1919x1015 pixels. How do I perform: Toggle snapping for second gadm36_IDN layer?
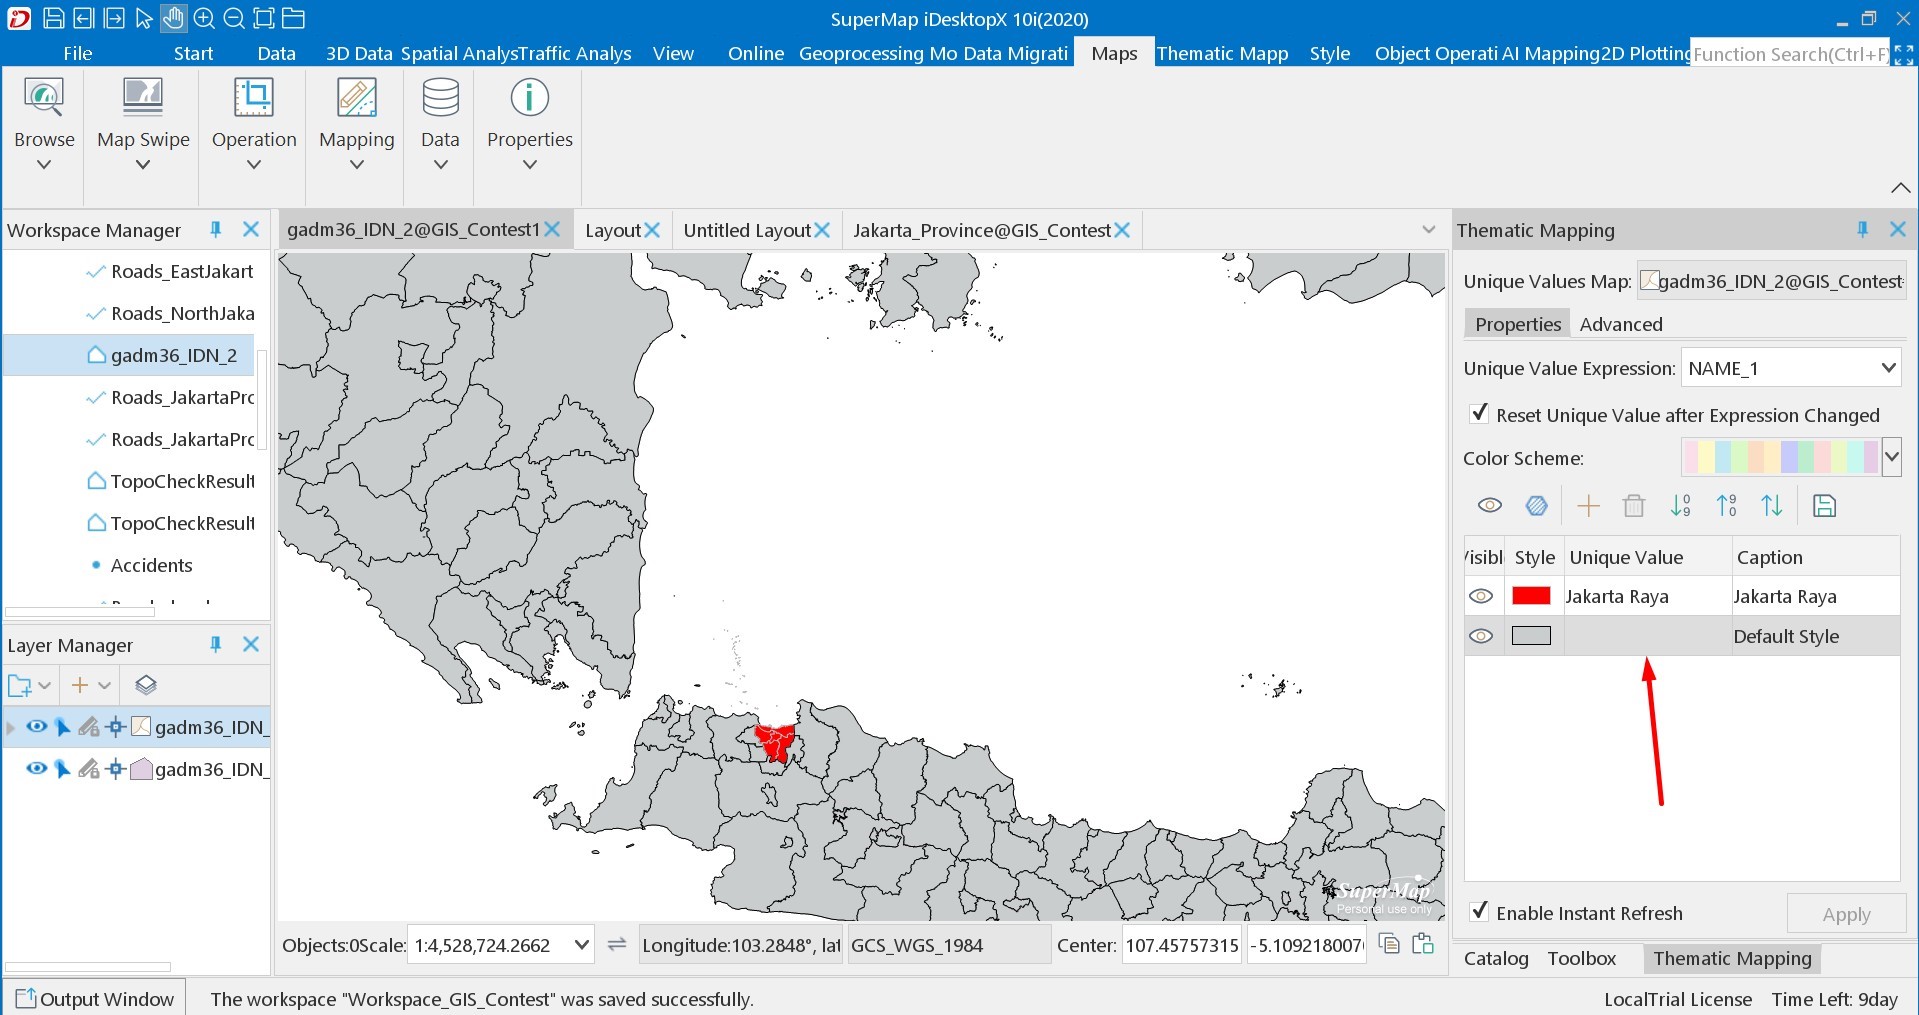[x=115, y=769]
